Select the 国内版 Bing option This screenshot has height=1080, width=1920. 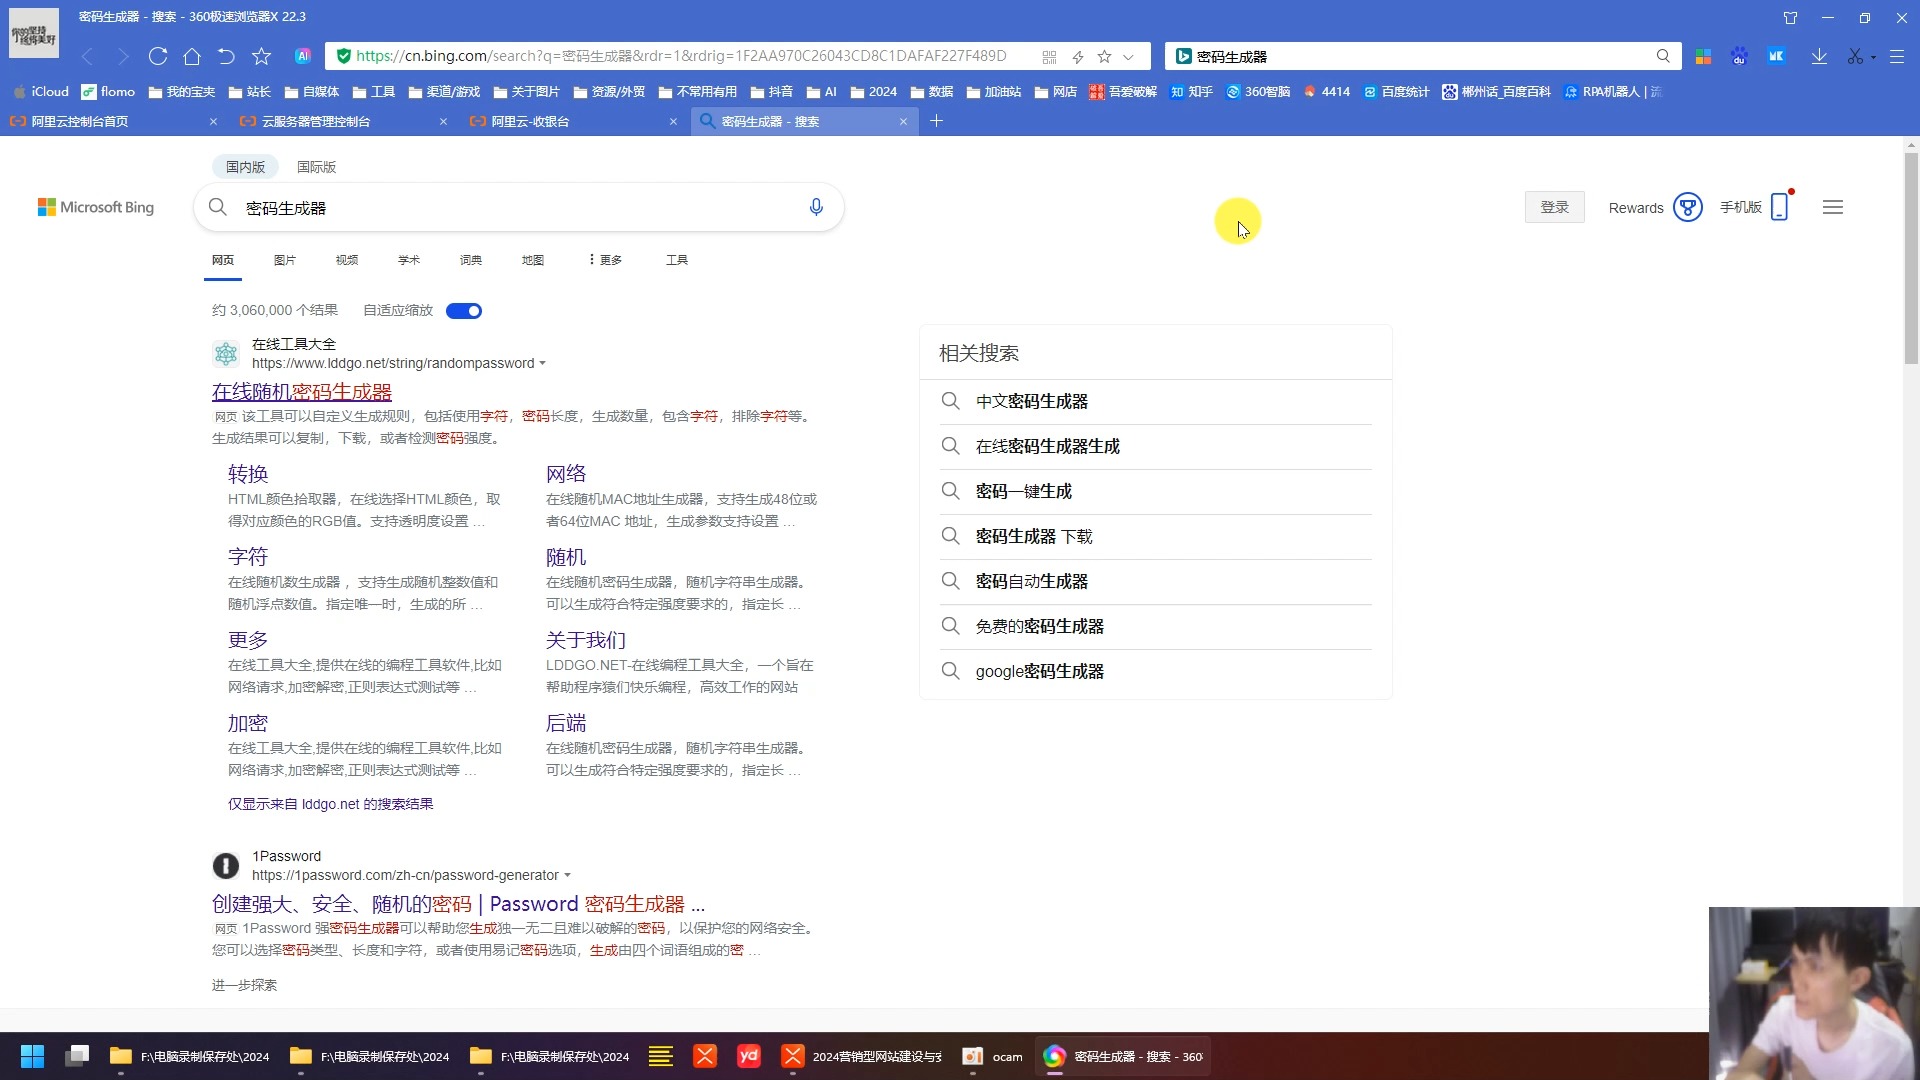[245, 167]
